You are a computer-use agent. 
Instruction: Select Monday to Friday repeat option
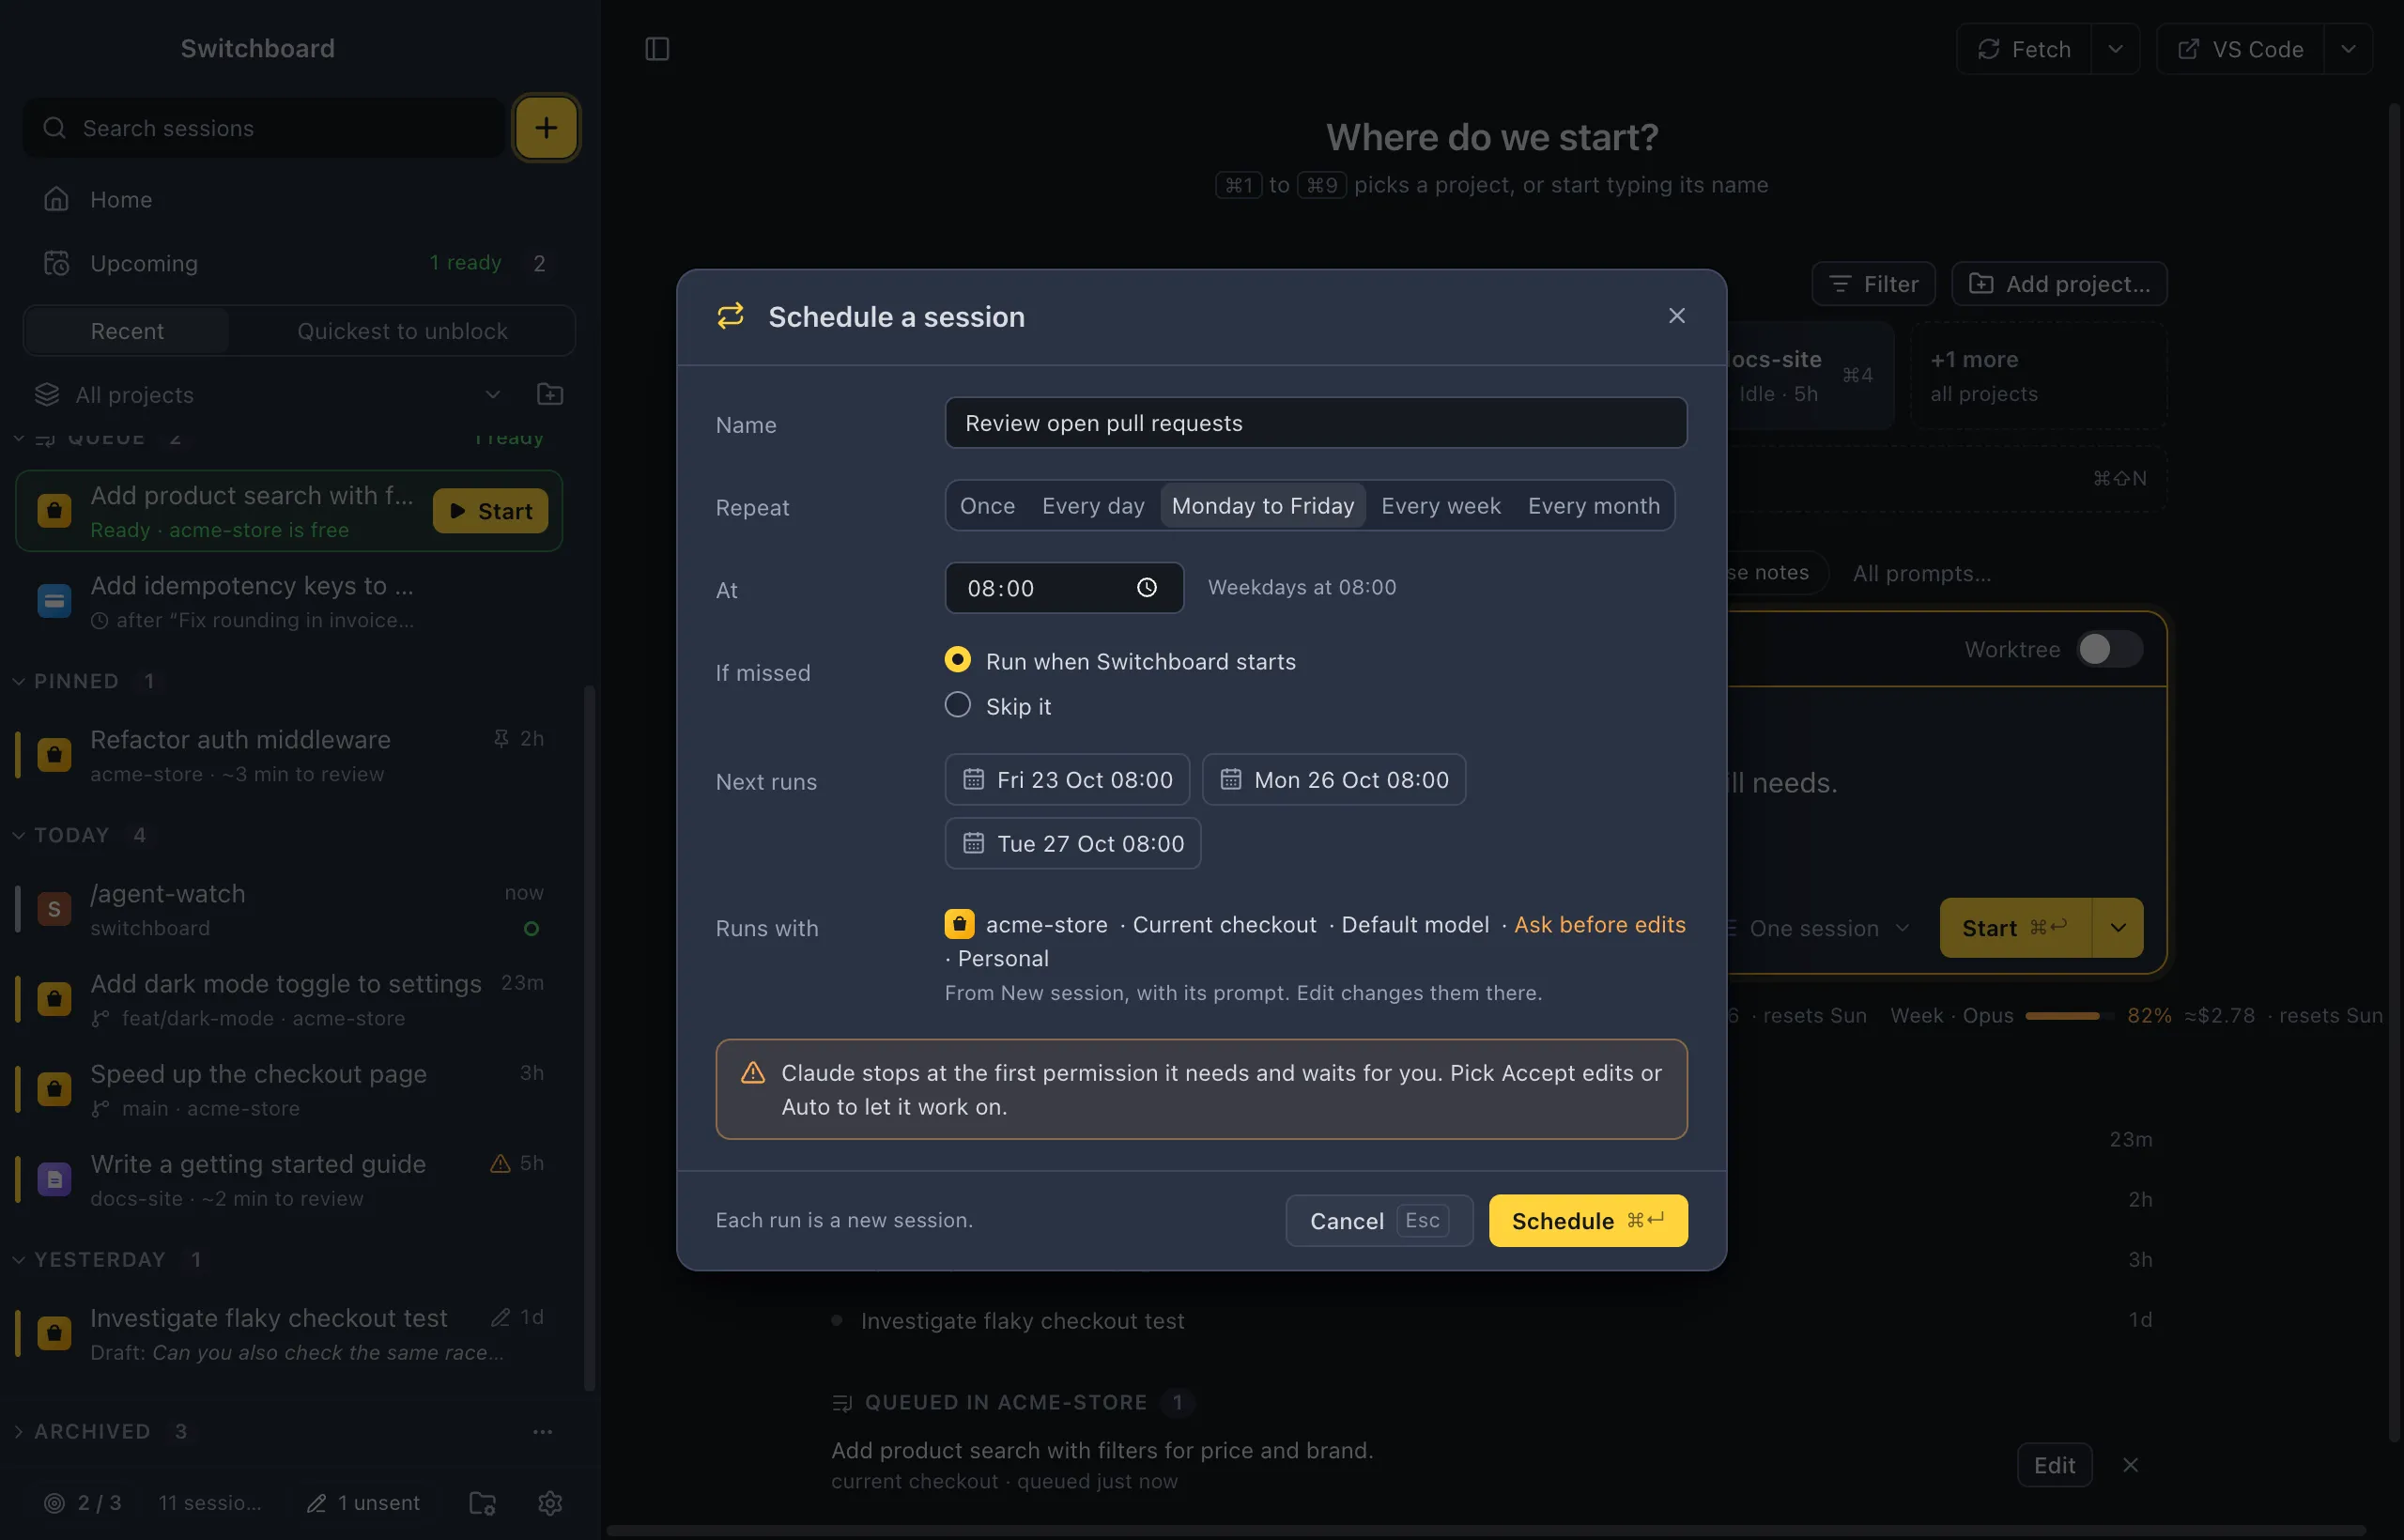point(1262,506)
